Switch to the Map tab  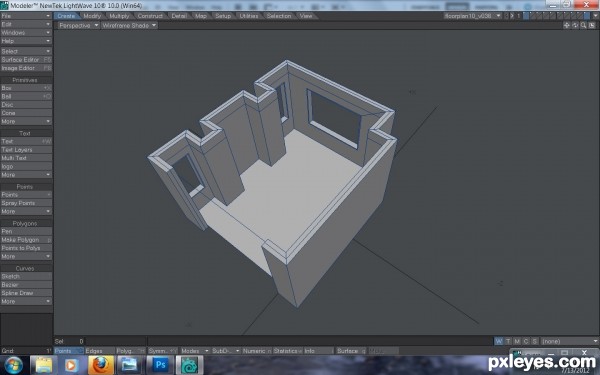point(201,16)
